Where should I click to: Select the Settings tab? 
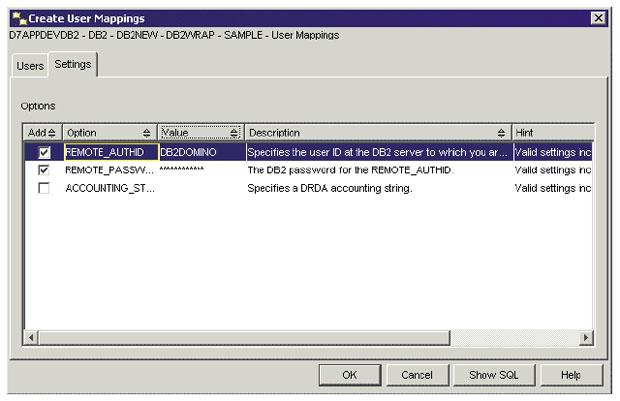(x=73, y=64)
